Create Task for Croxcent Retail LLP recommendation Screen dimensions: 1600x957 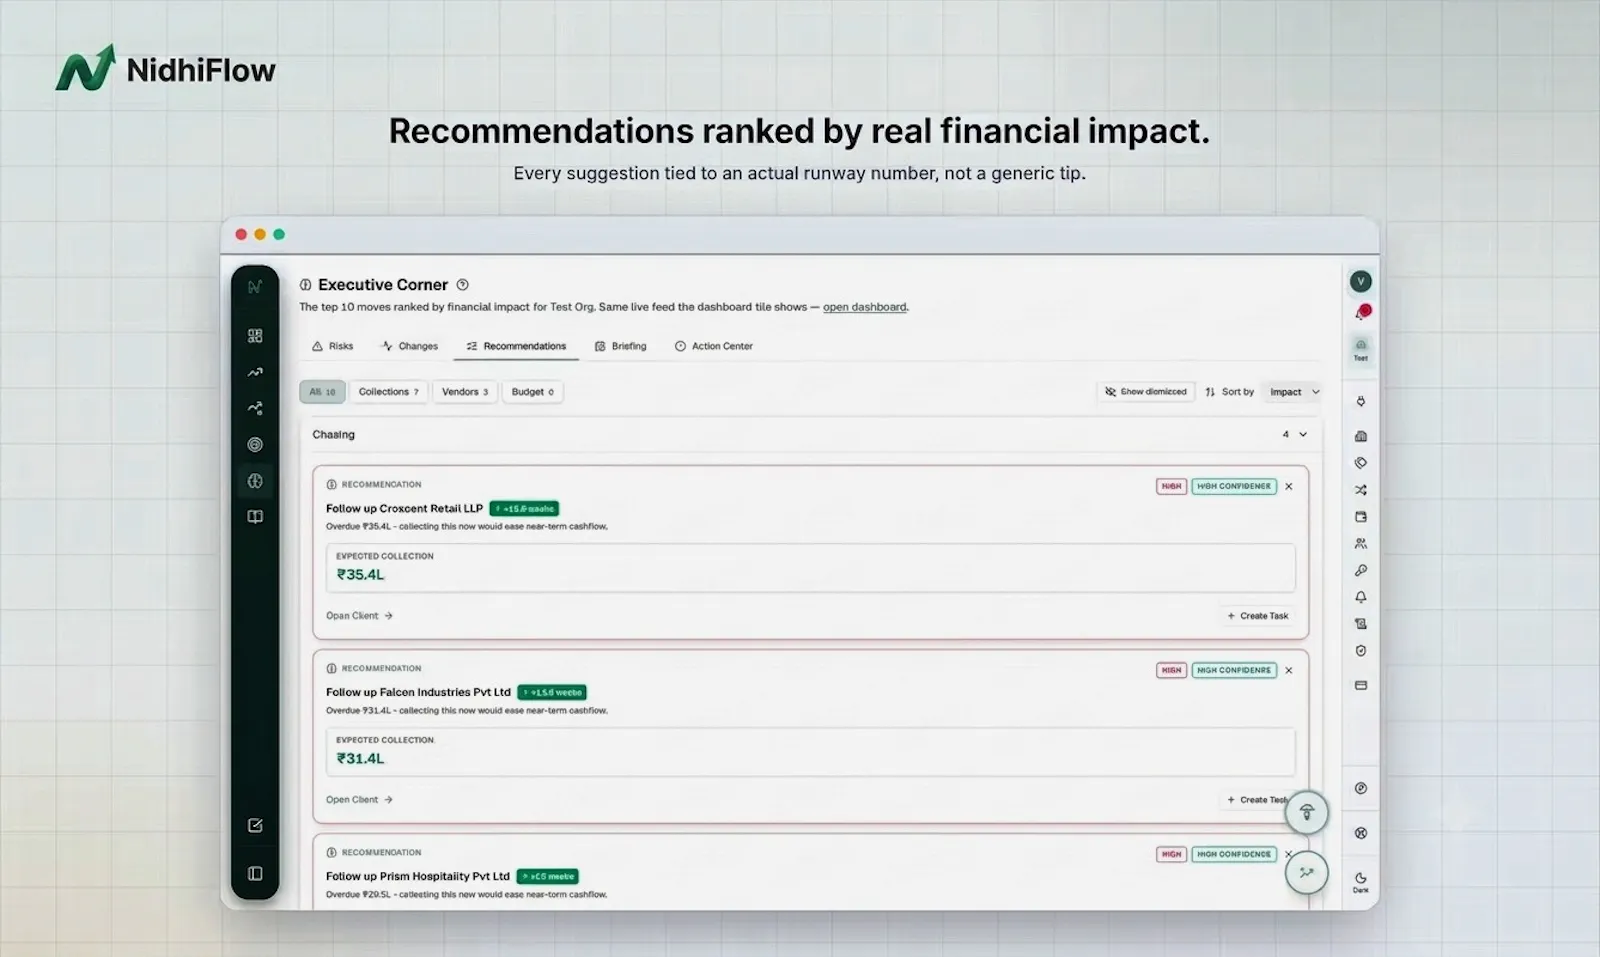[1258, 616]
